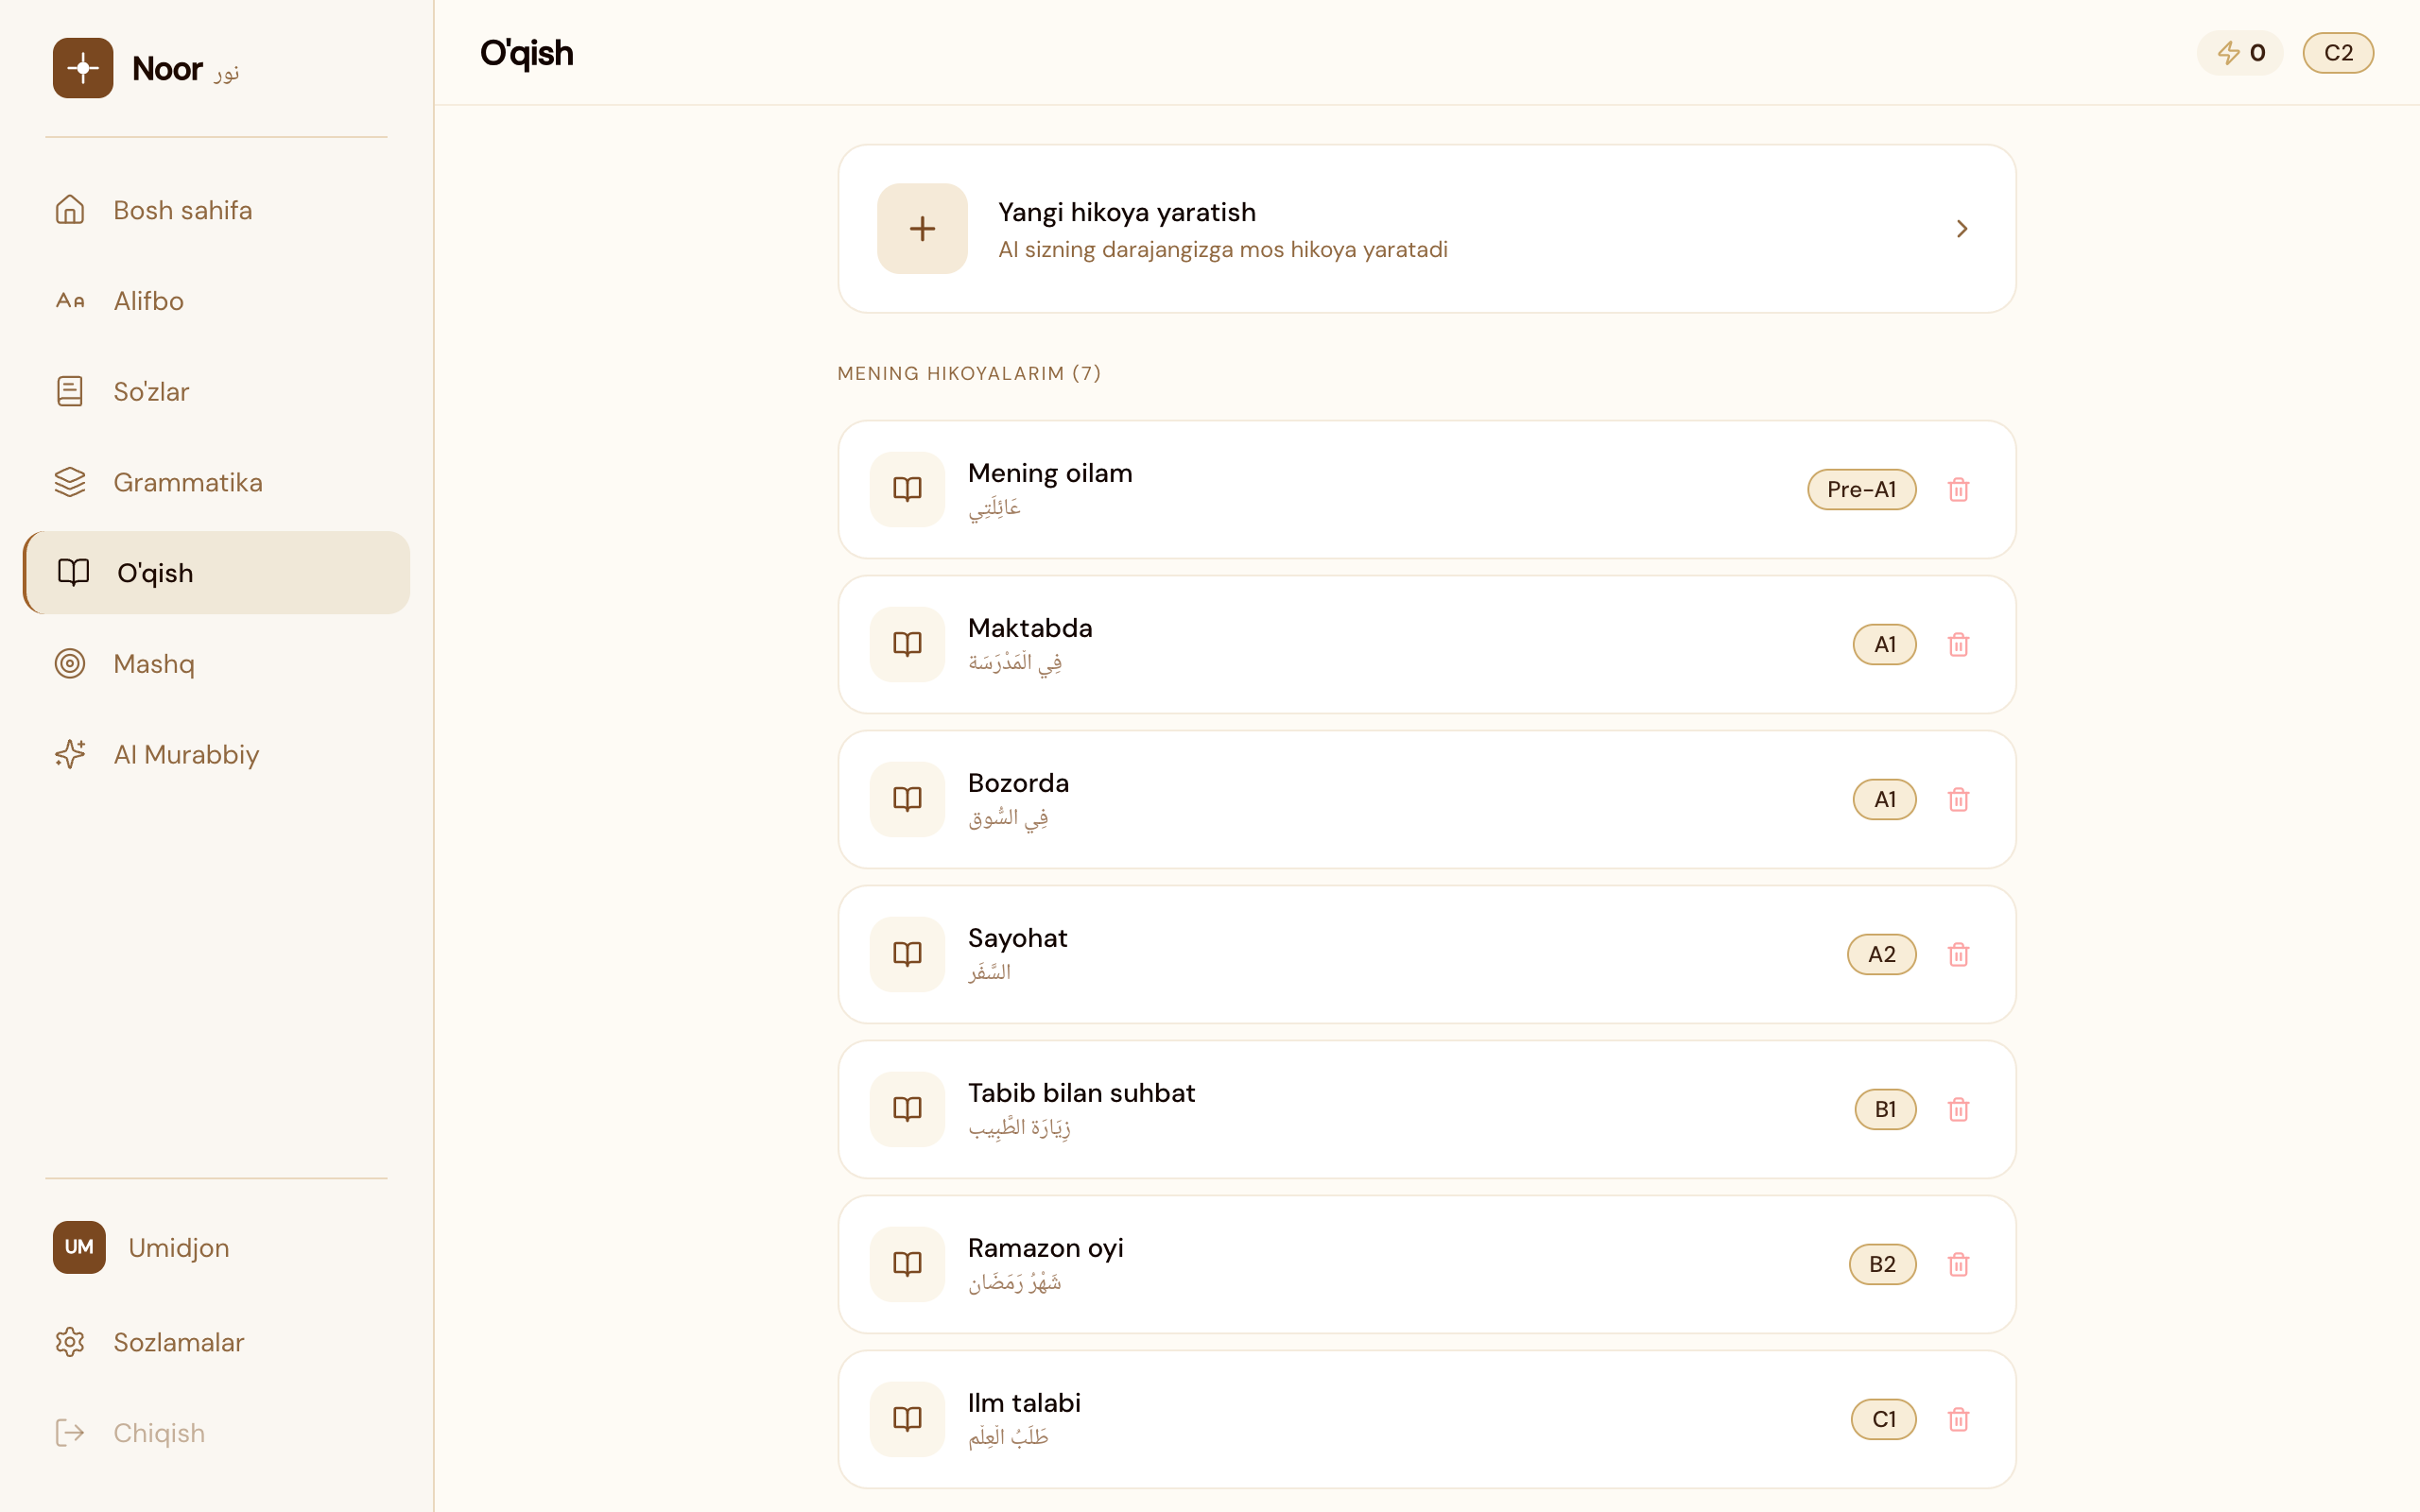Click the plus icon to create story

pos(922,229)
